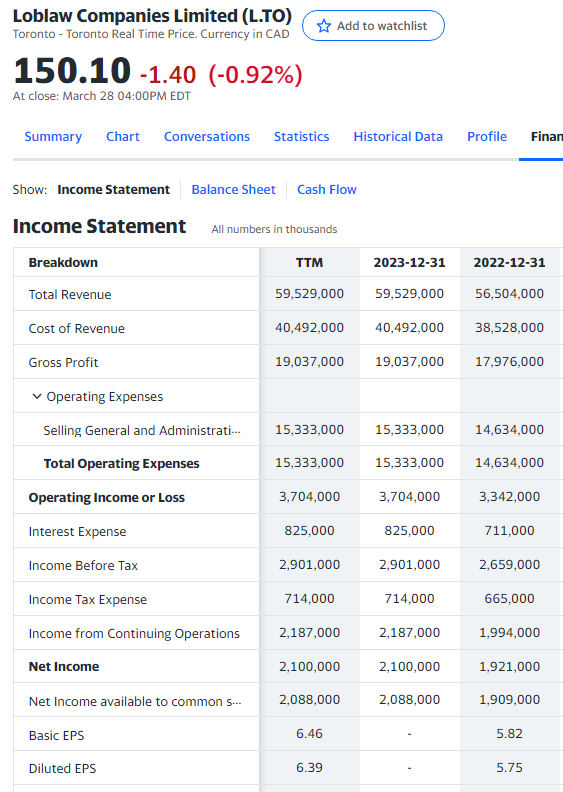This screenshot has height=792, width=563.
Task: Collapse the Operating Expenses chevron
Action: click(36, 397)
